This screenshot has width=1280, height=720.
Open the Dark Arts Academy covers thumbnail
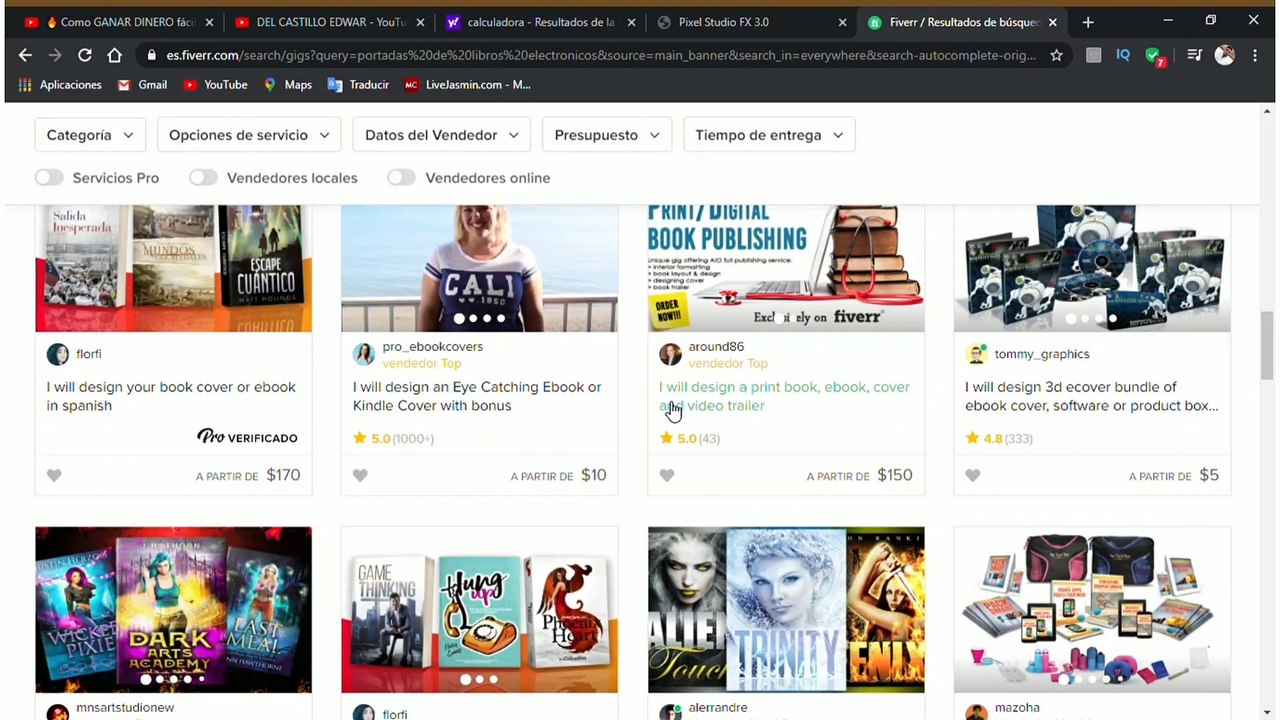coord(173,610)
